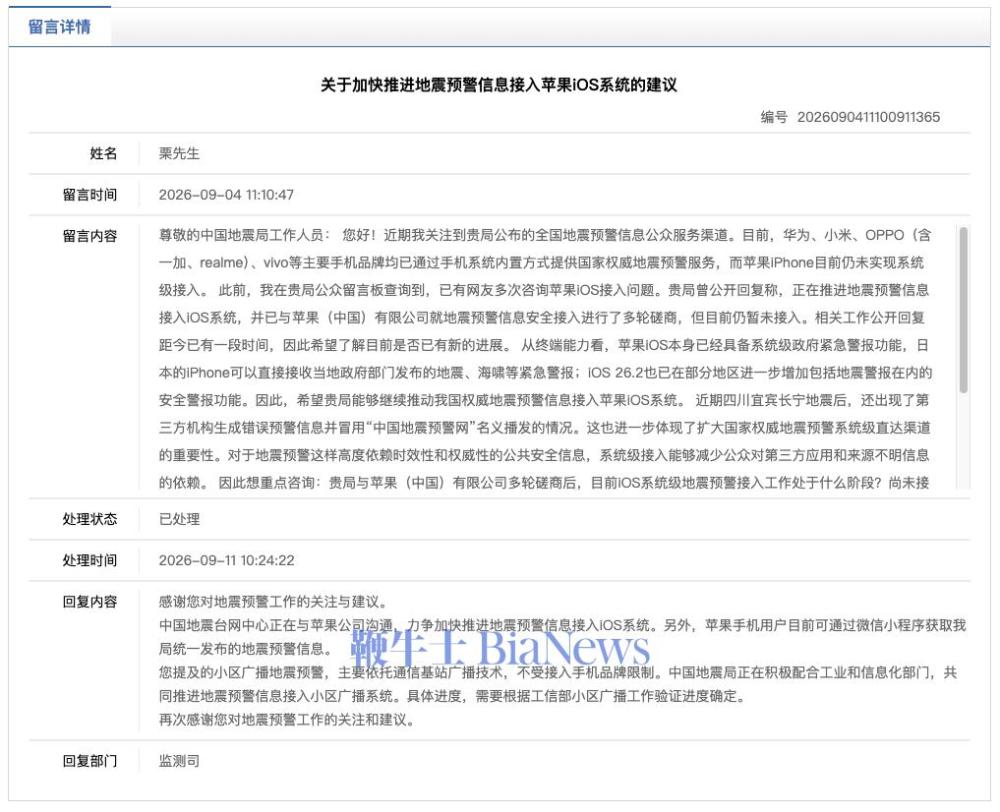Screen dimensions: 1000x812
Task: Click the 处理时间 value 2026-09-11 10:24:22
Action: coord(226,561)
